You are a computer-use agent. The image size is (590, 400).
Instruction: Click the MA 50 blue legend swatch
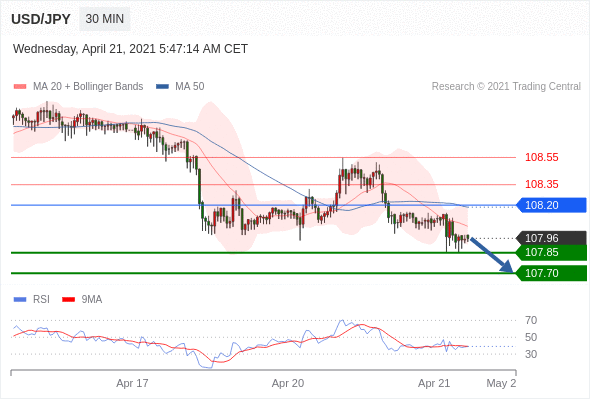(x=162, y=87)
